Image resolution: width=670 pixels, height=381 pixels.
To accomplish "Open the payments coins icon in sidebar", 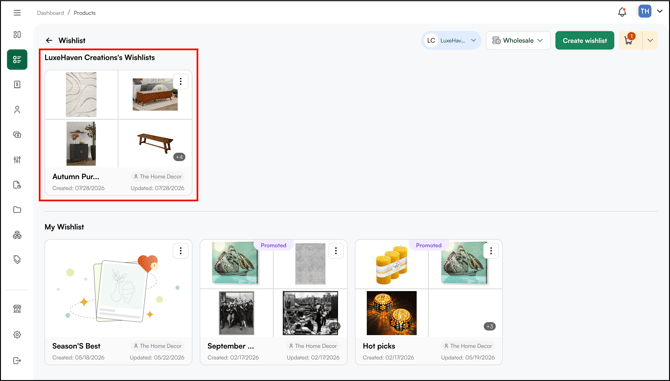I will coord(17,135).
